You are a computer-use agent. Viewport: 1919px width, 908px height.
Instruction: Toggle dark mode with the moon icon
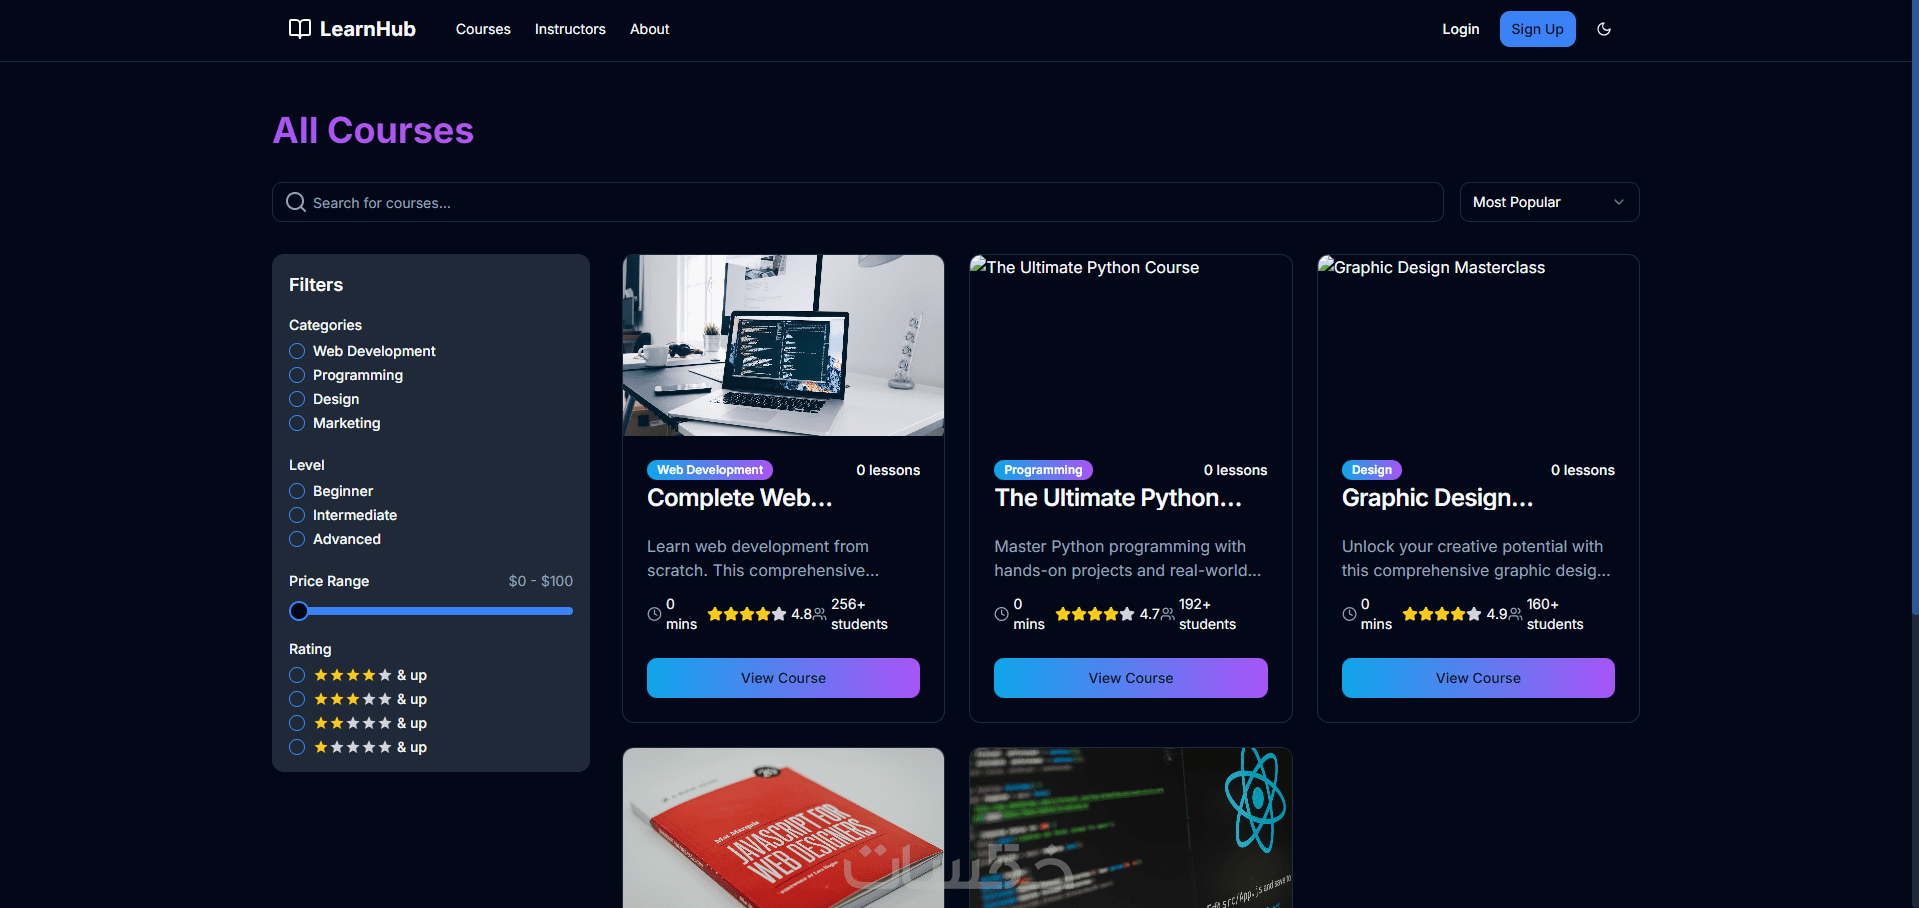[x=1604, y=29]
